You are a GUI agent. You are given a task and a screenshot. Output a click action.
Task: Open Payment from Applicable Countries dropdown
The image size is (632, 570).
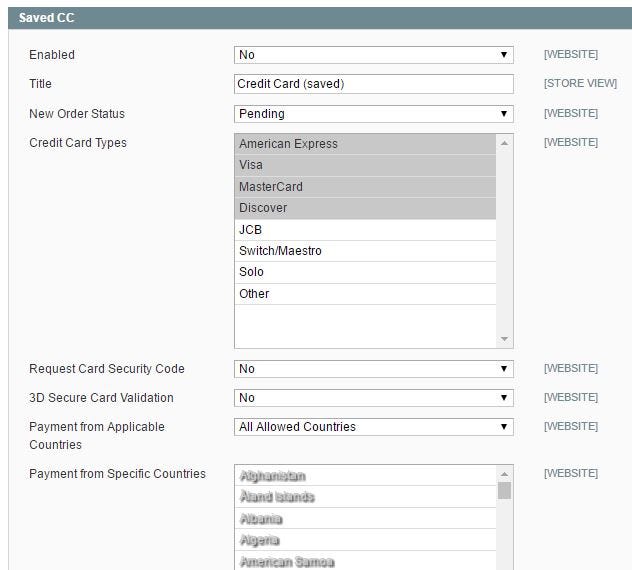pos(374,427)
